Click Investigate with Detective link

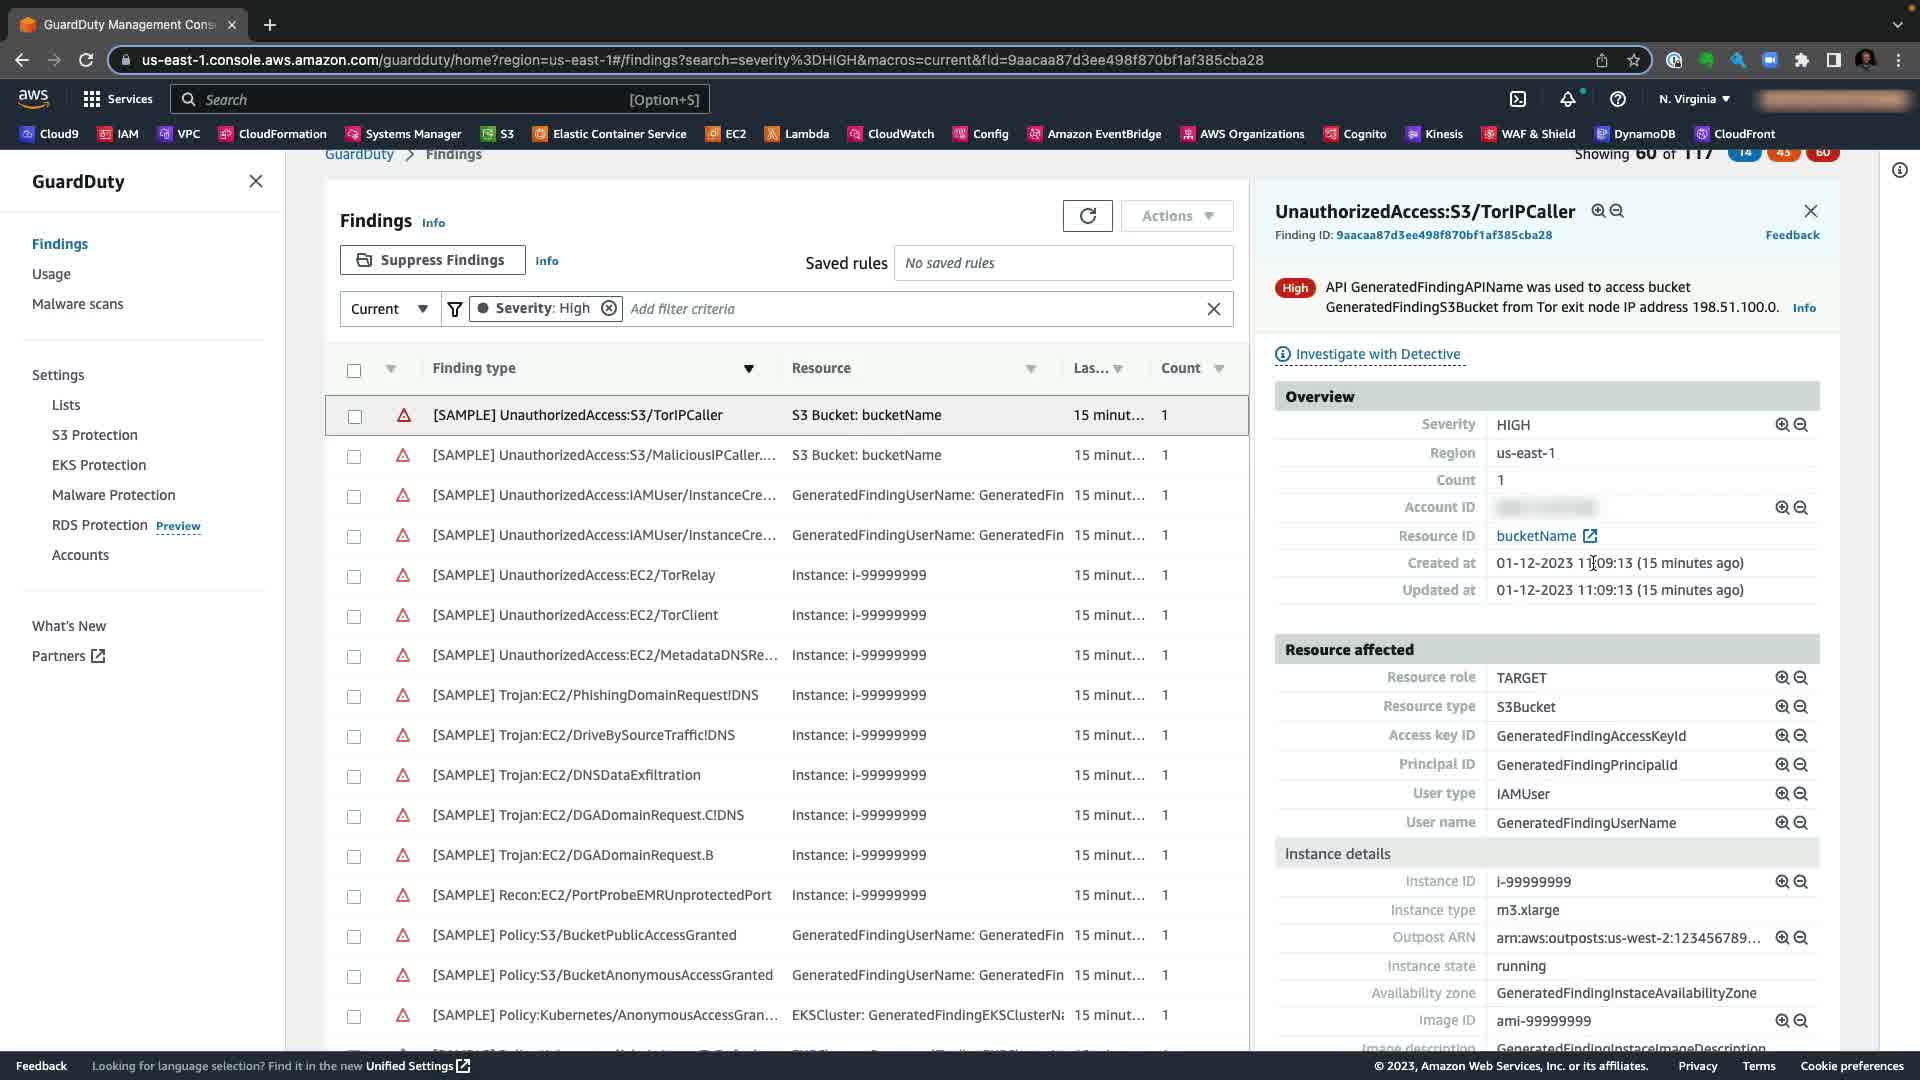(x=1377, y=354)
